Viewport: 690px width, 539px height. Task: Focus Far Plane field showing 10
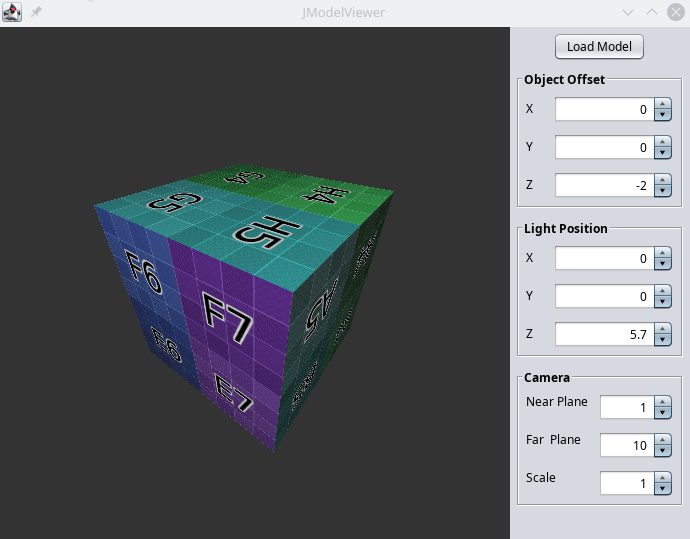click(x=627, y=445)
